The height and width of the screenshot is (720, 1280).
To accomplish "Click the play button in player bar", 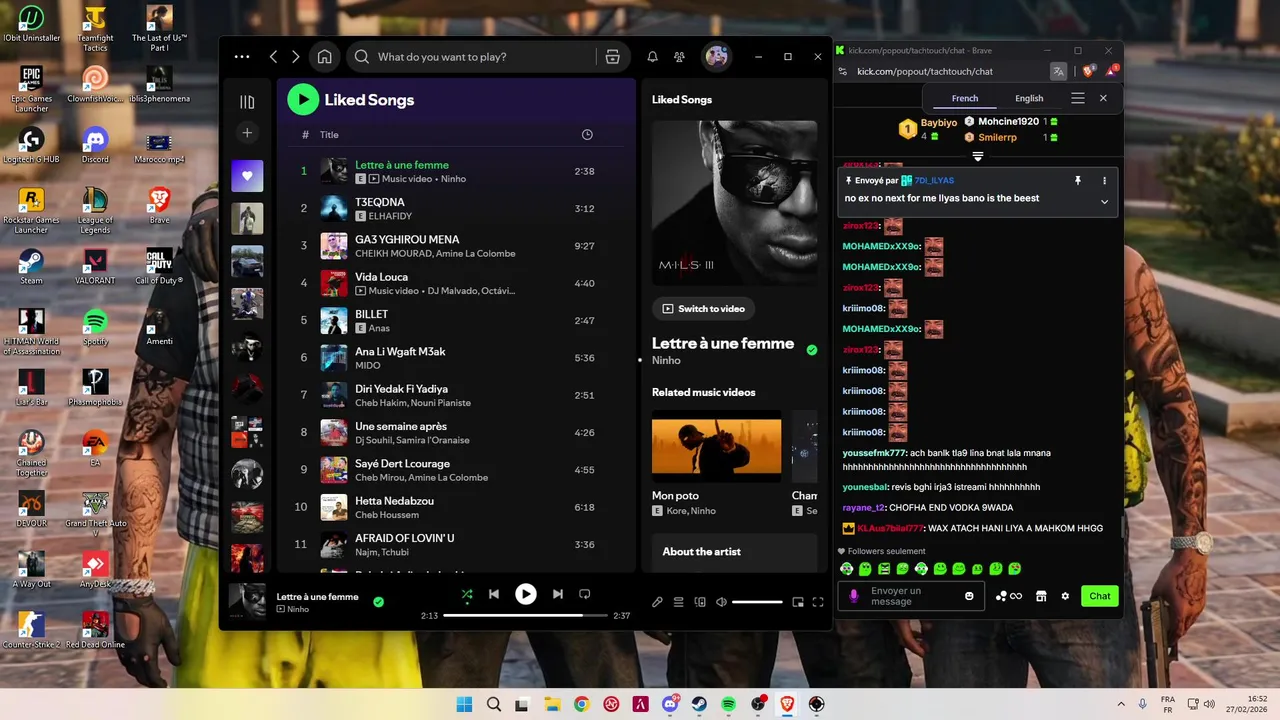I will click(x=526, y=594).
